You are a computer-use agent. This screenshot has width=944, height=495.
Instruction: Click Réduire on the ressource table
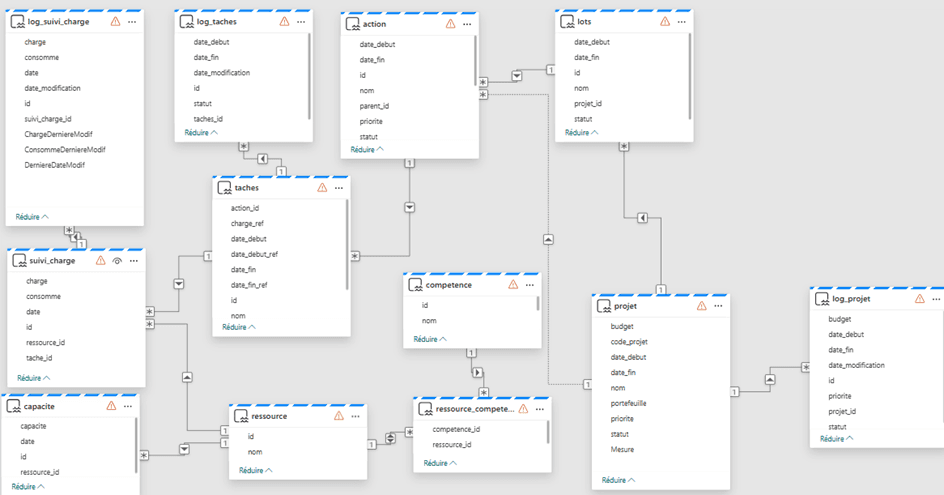tap(255, 470)
